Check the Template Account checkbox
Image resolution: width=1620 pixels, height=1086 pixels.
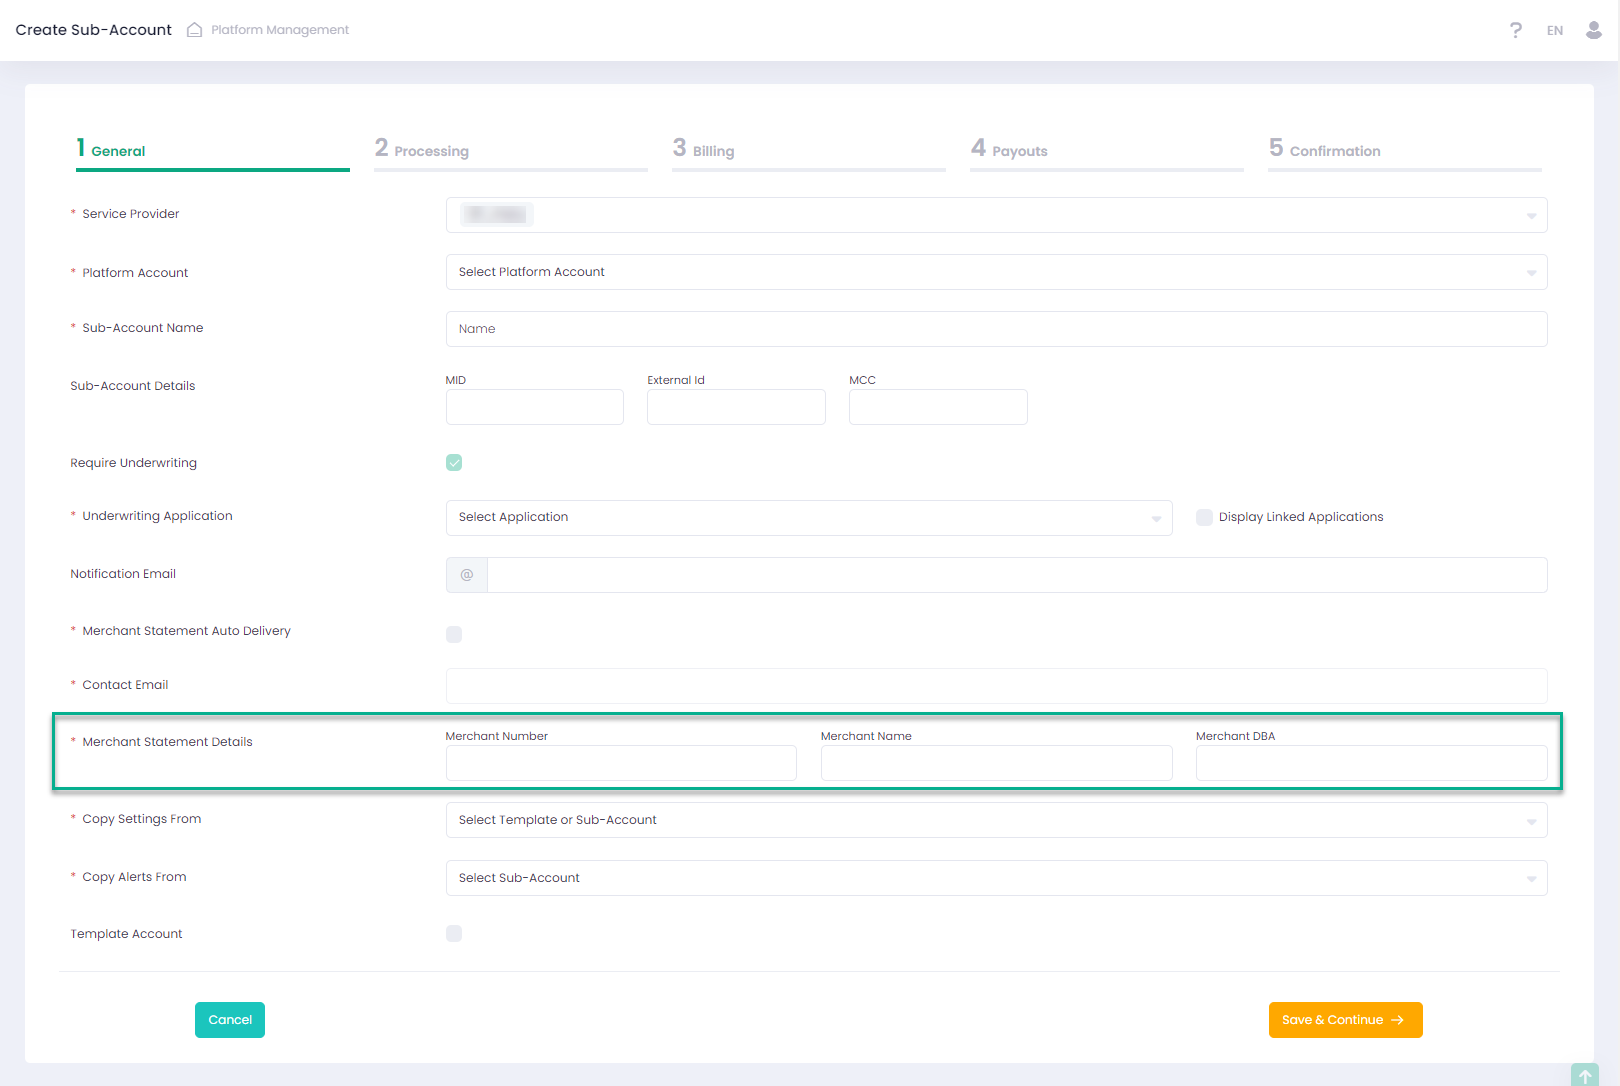(x=454, y=934)
